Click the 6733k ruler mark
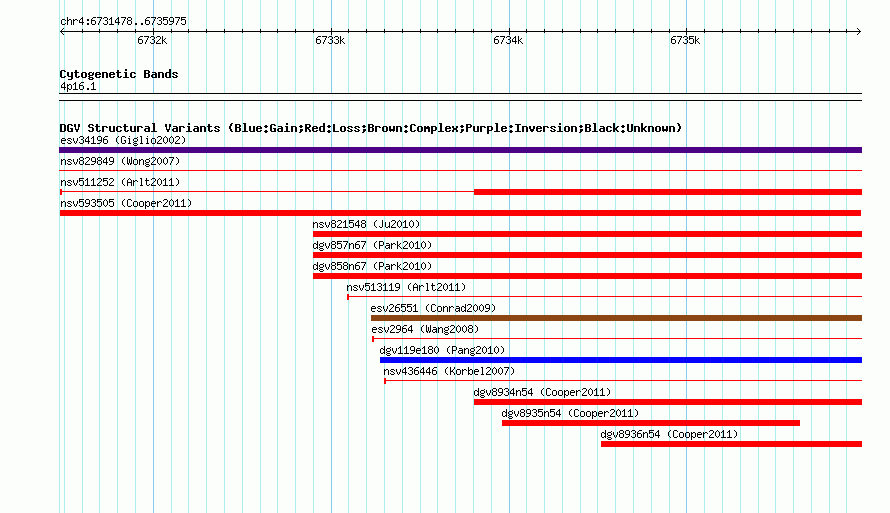 coord(330,40)
